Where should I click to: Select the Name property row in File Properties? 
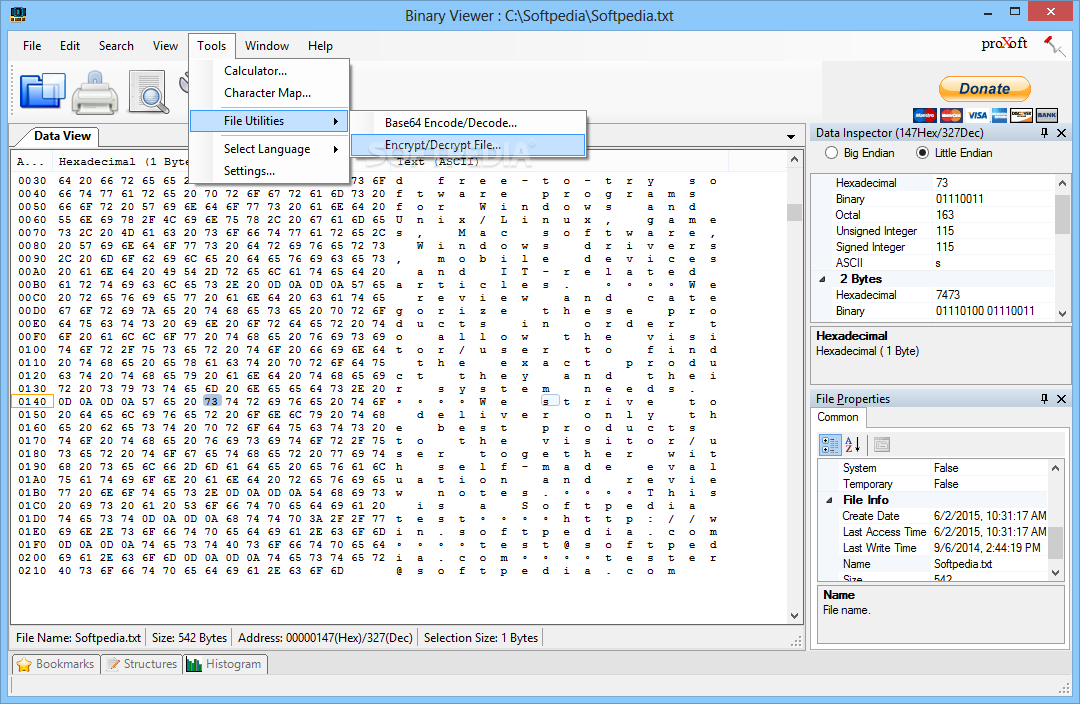point(933,564)
